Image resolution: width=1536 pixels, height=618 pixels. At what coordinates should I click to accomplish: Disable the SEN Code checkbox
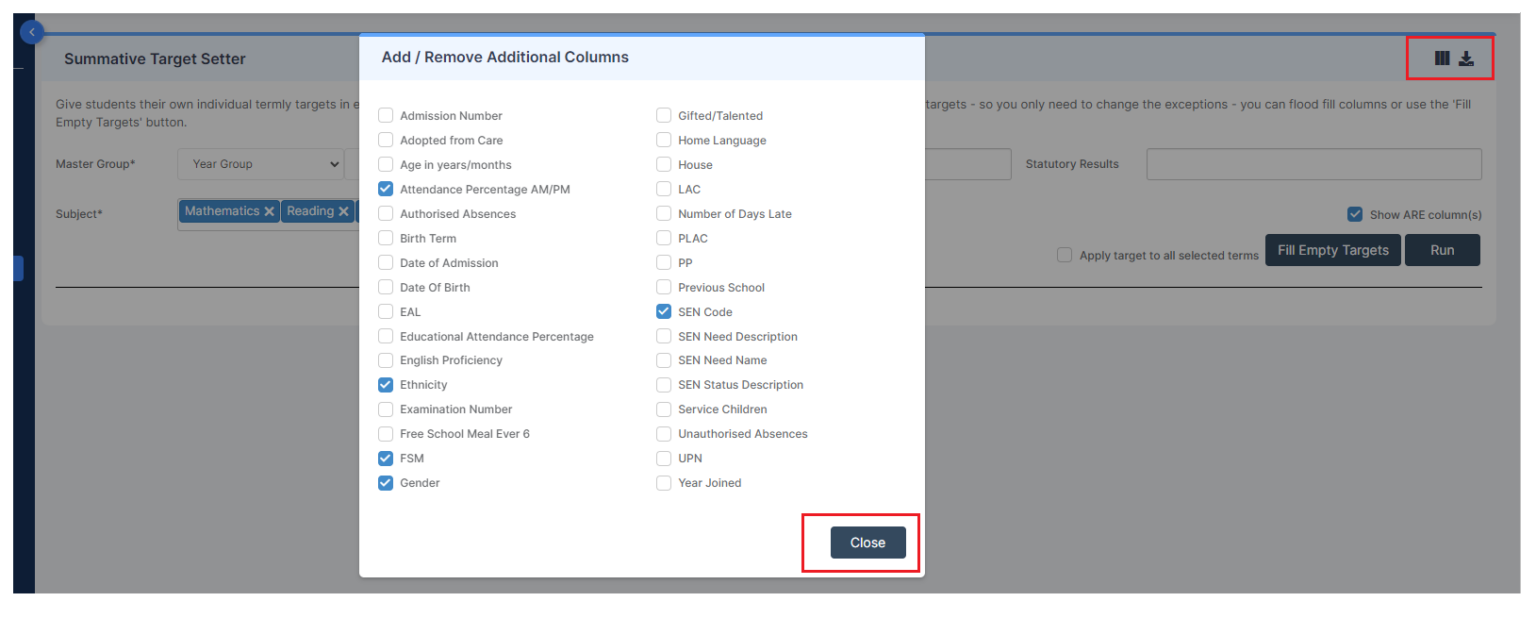click(663, 311)
